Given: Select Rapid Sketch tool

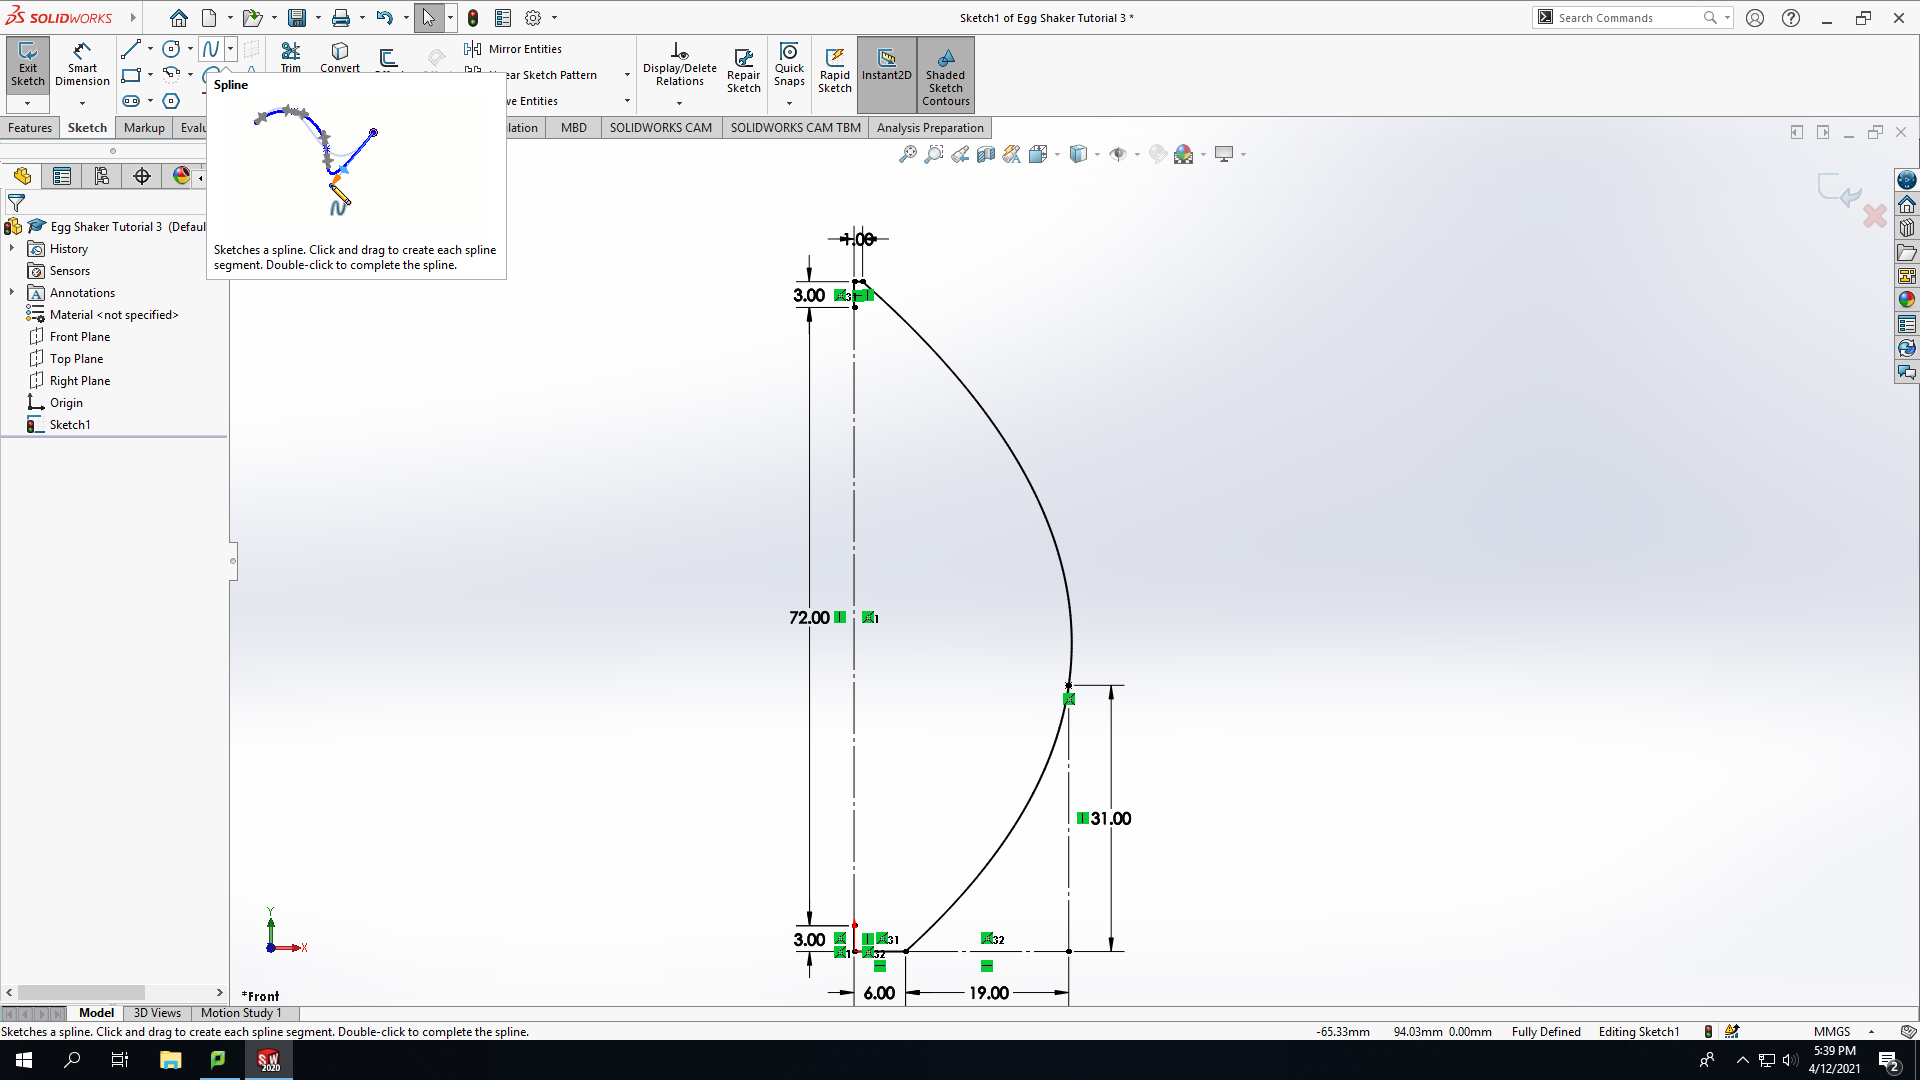Looking at the screenshot, I should (x=835, y=70).
